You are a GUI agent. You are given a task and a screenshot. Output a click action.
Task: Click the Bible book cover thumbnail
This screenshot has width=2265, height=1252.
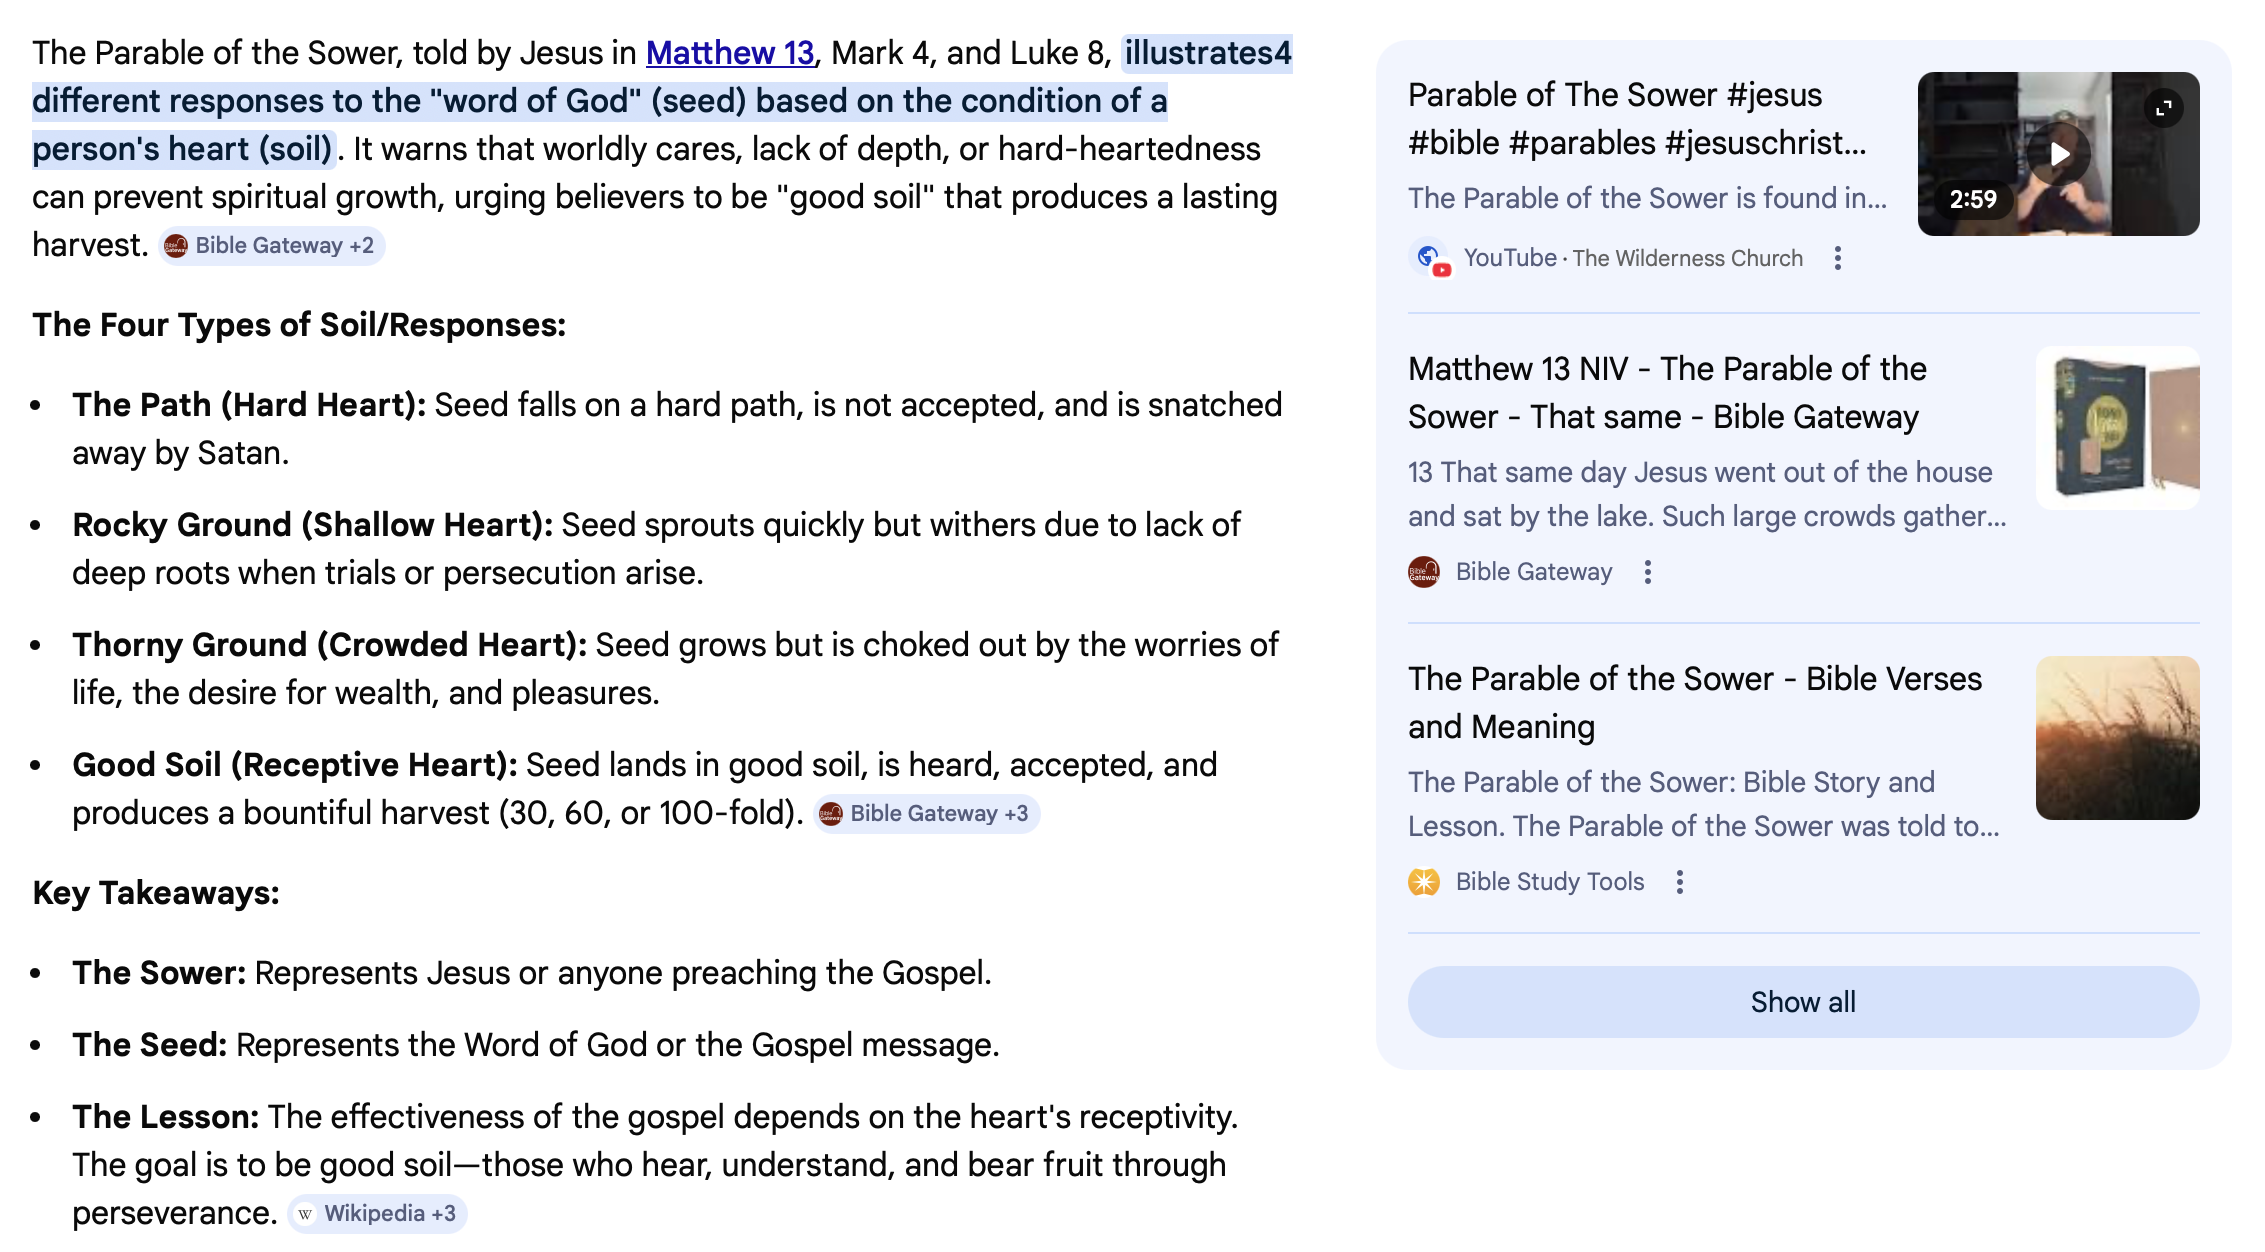2117,428
